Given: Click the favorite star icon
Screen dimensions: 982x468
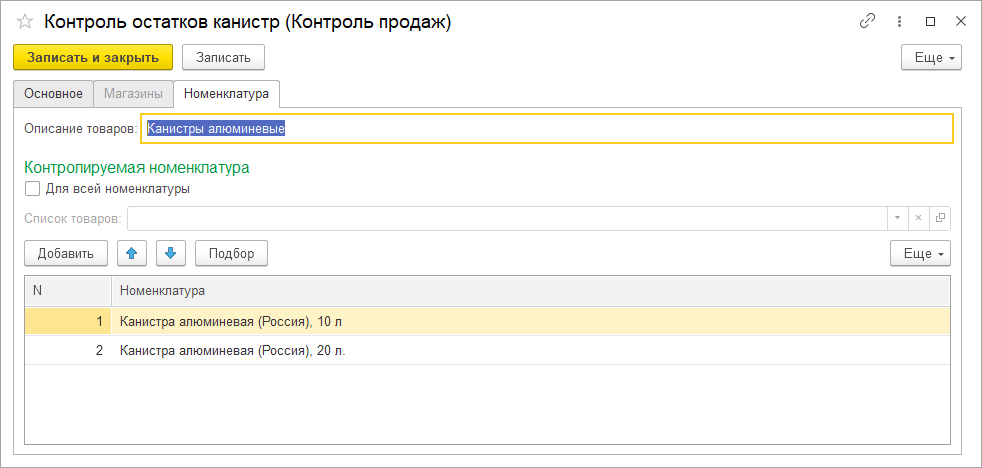Looking at the screenshot, I should (25, 22).
